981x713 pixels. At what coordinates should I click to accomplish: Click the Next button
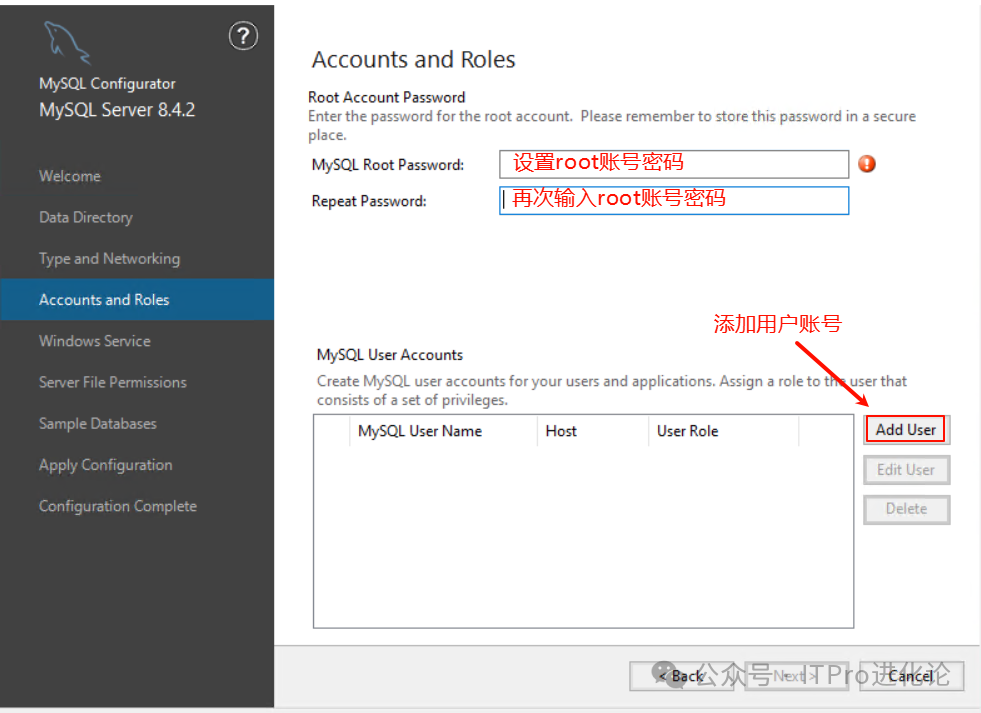[796, 676]
